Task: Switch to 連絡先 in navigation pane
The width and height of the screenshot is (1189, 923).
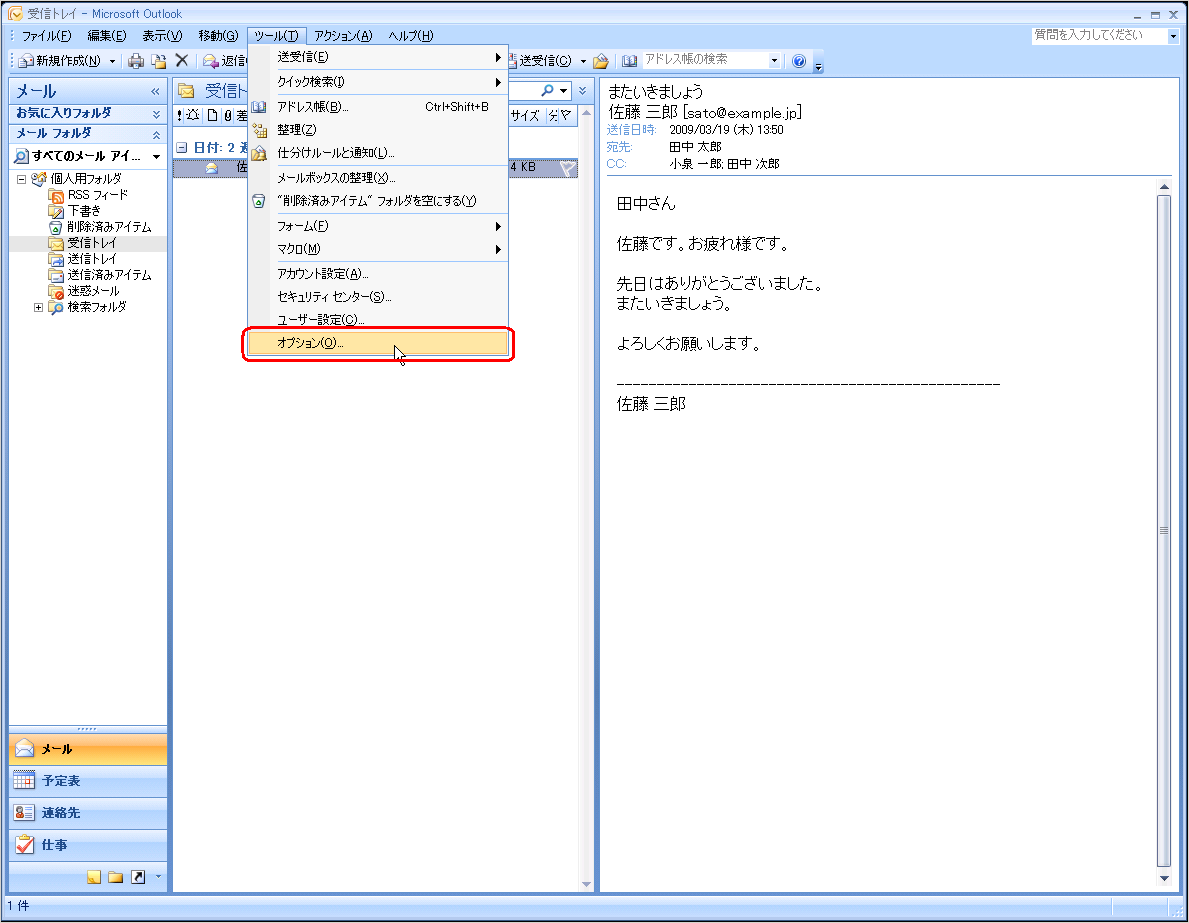Action: [x=88, y=812]
